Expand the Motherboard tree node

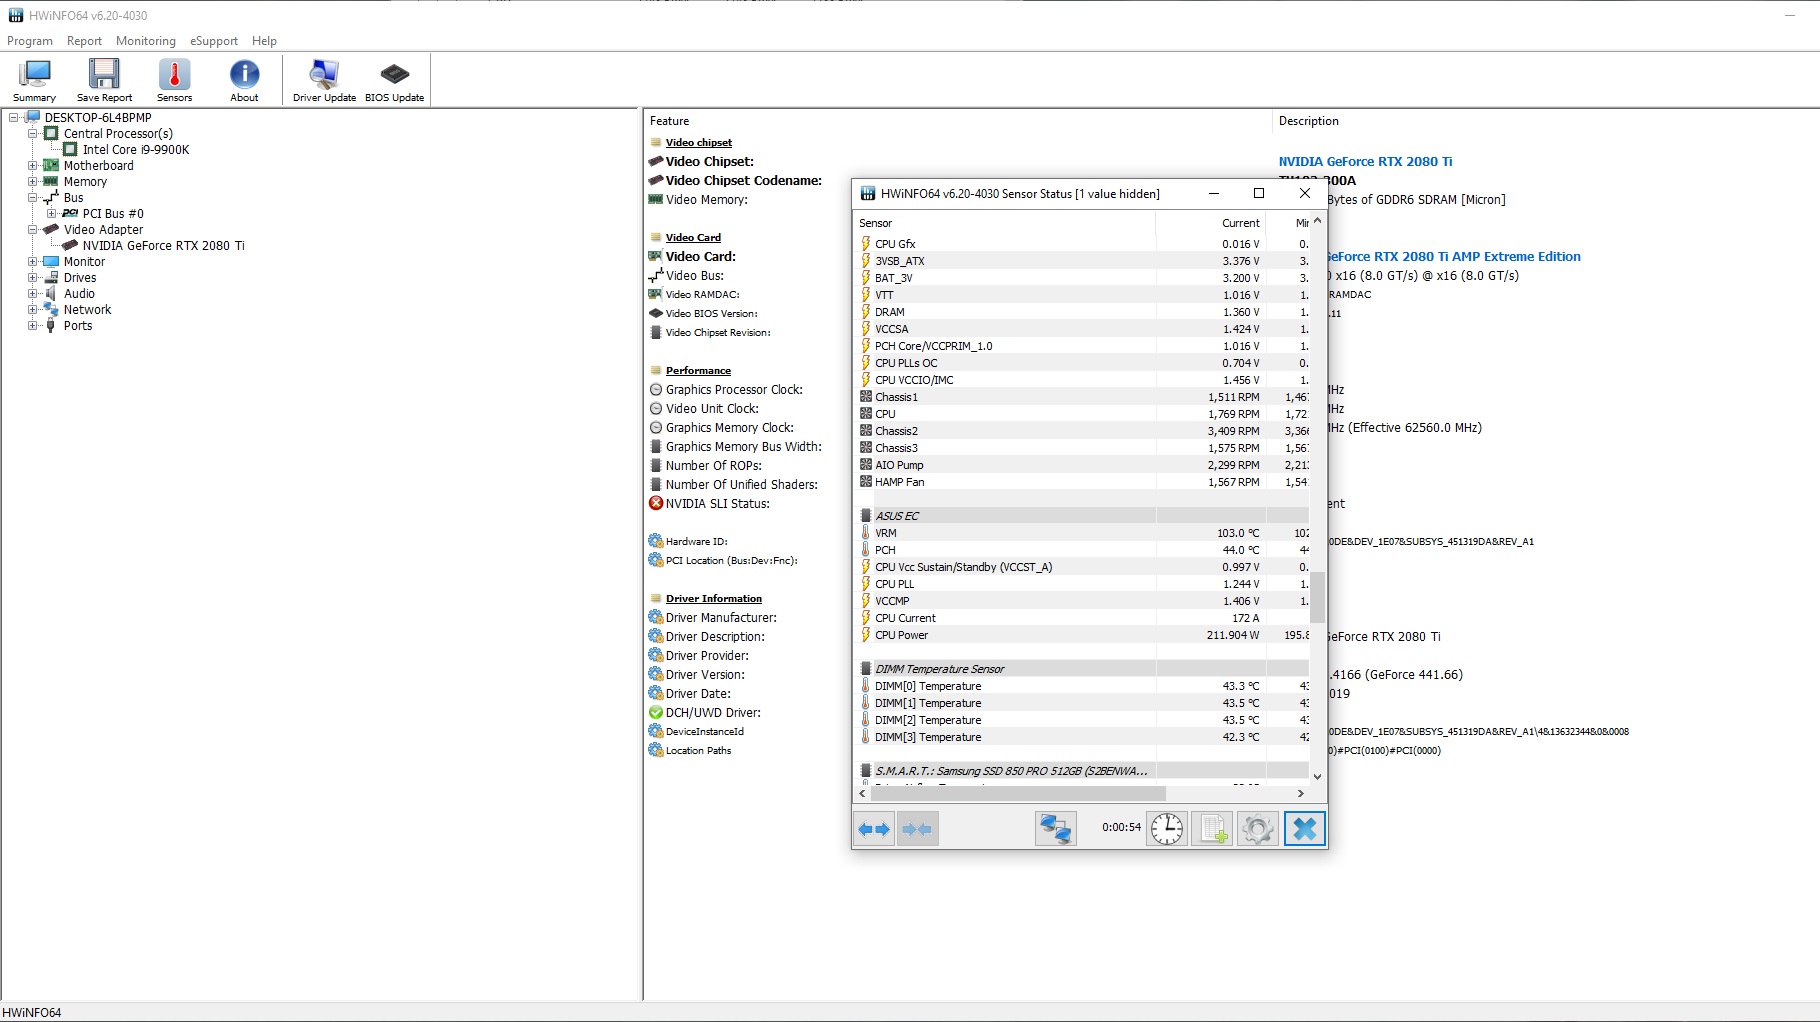pyautogui.click(x=33, y=166)
